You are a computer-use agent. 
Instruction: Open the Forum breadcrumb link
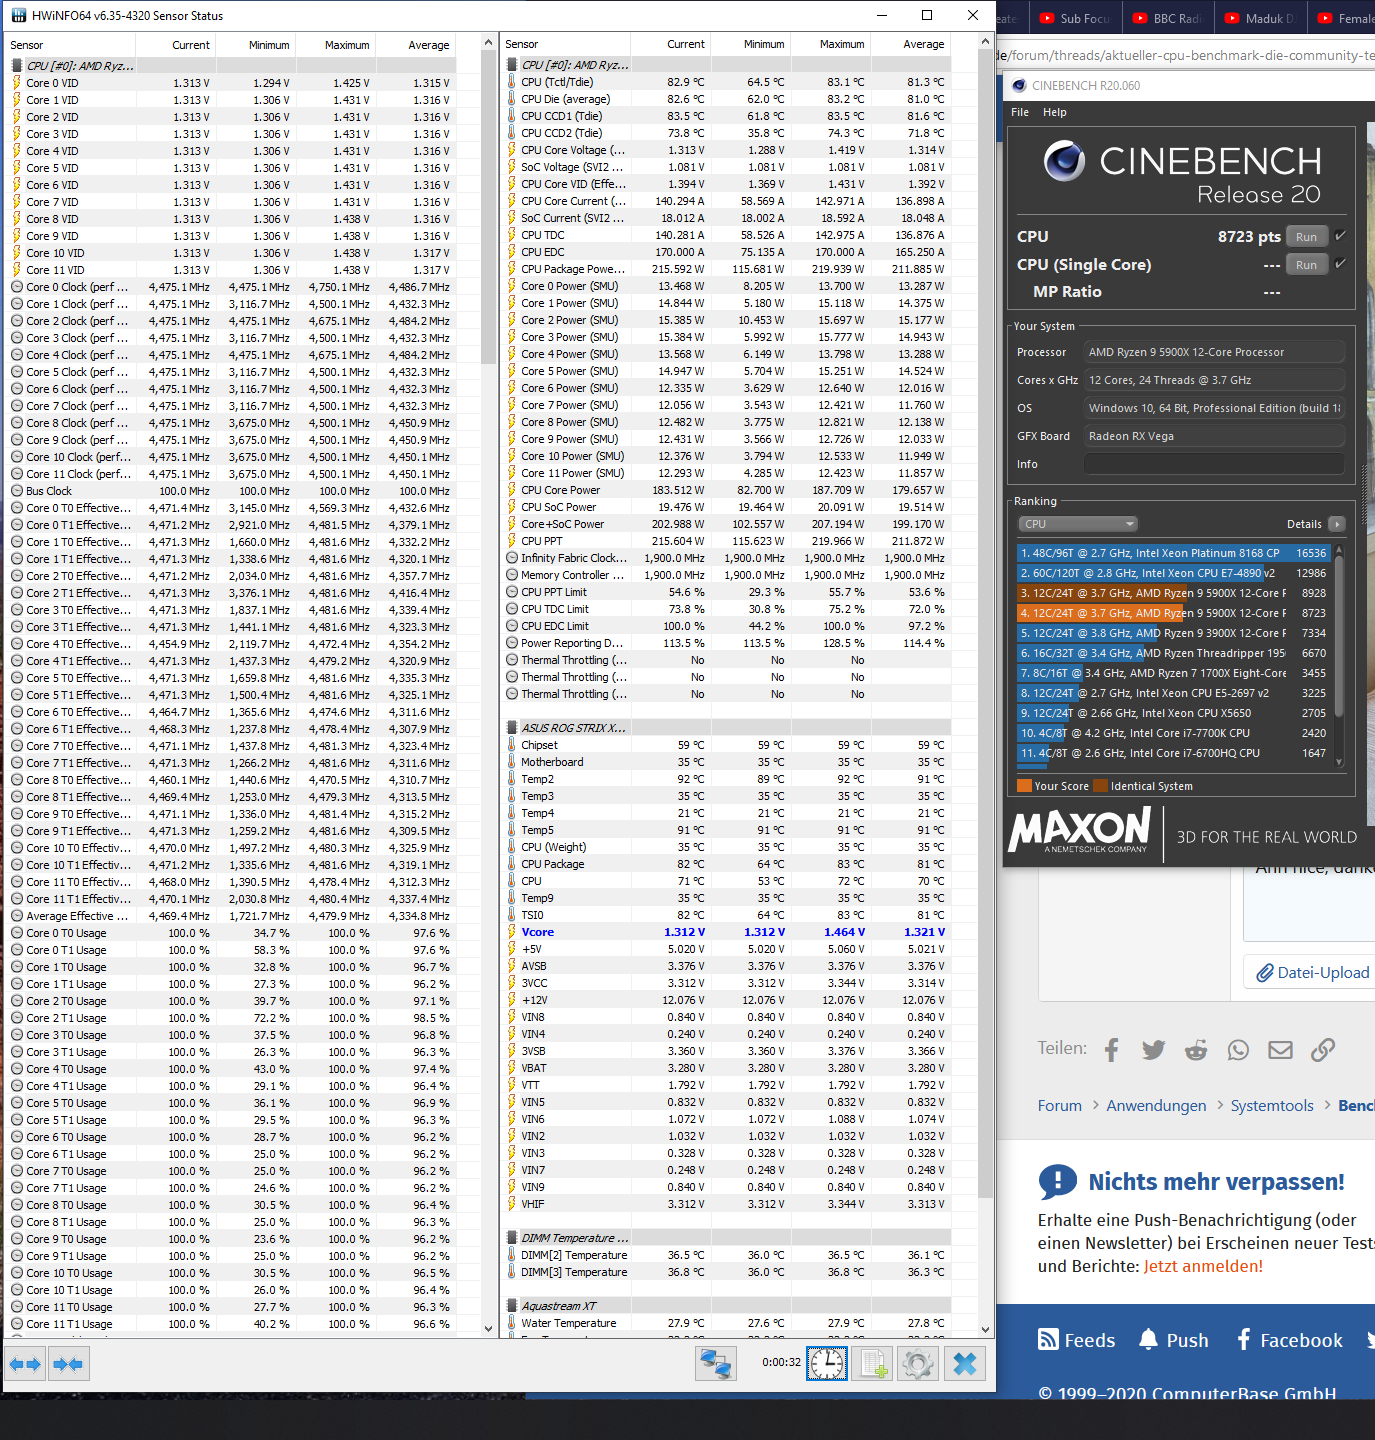point(1059,1105)
